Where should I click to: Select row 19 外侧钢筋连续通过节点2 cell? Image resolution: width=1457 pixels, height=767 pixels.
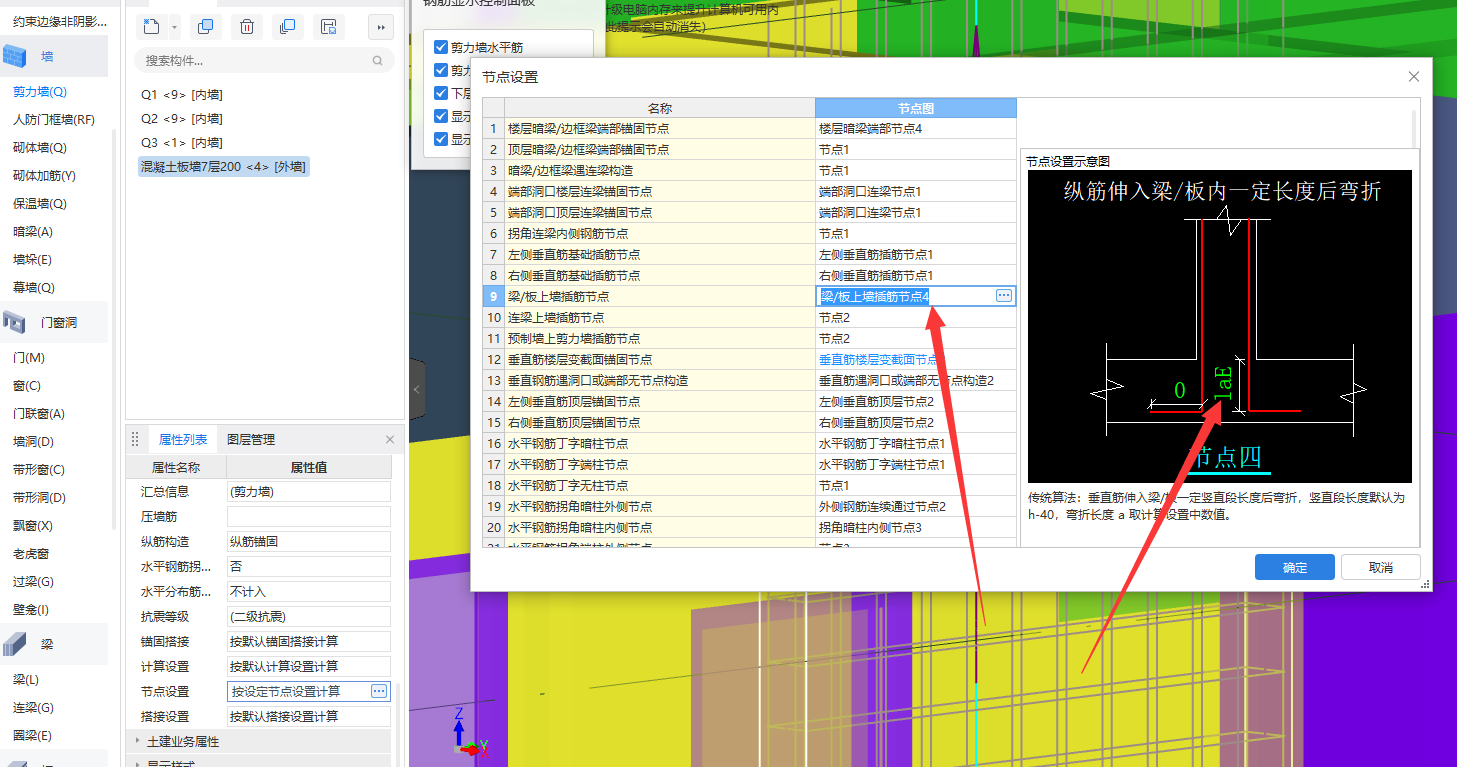[x=915, y=506]
